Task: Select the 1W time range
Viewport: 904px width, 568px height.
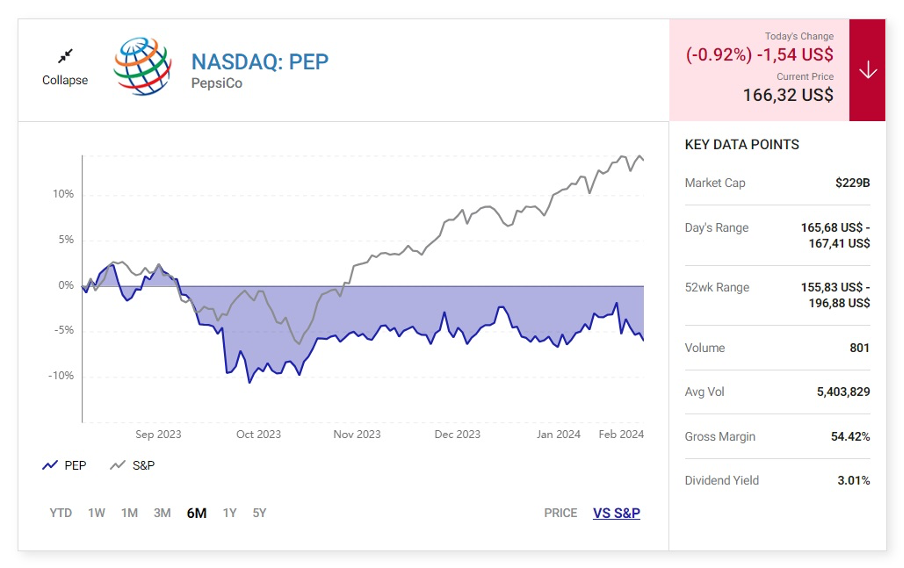Action: 96,513
